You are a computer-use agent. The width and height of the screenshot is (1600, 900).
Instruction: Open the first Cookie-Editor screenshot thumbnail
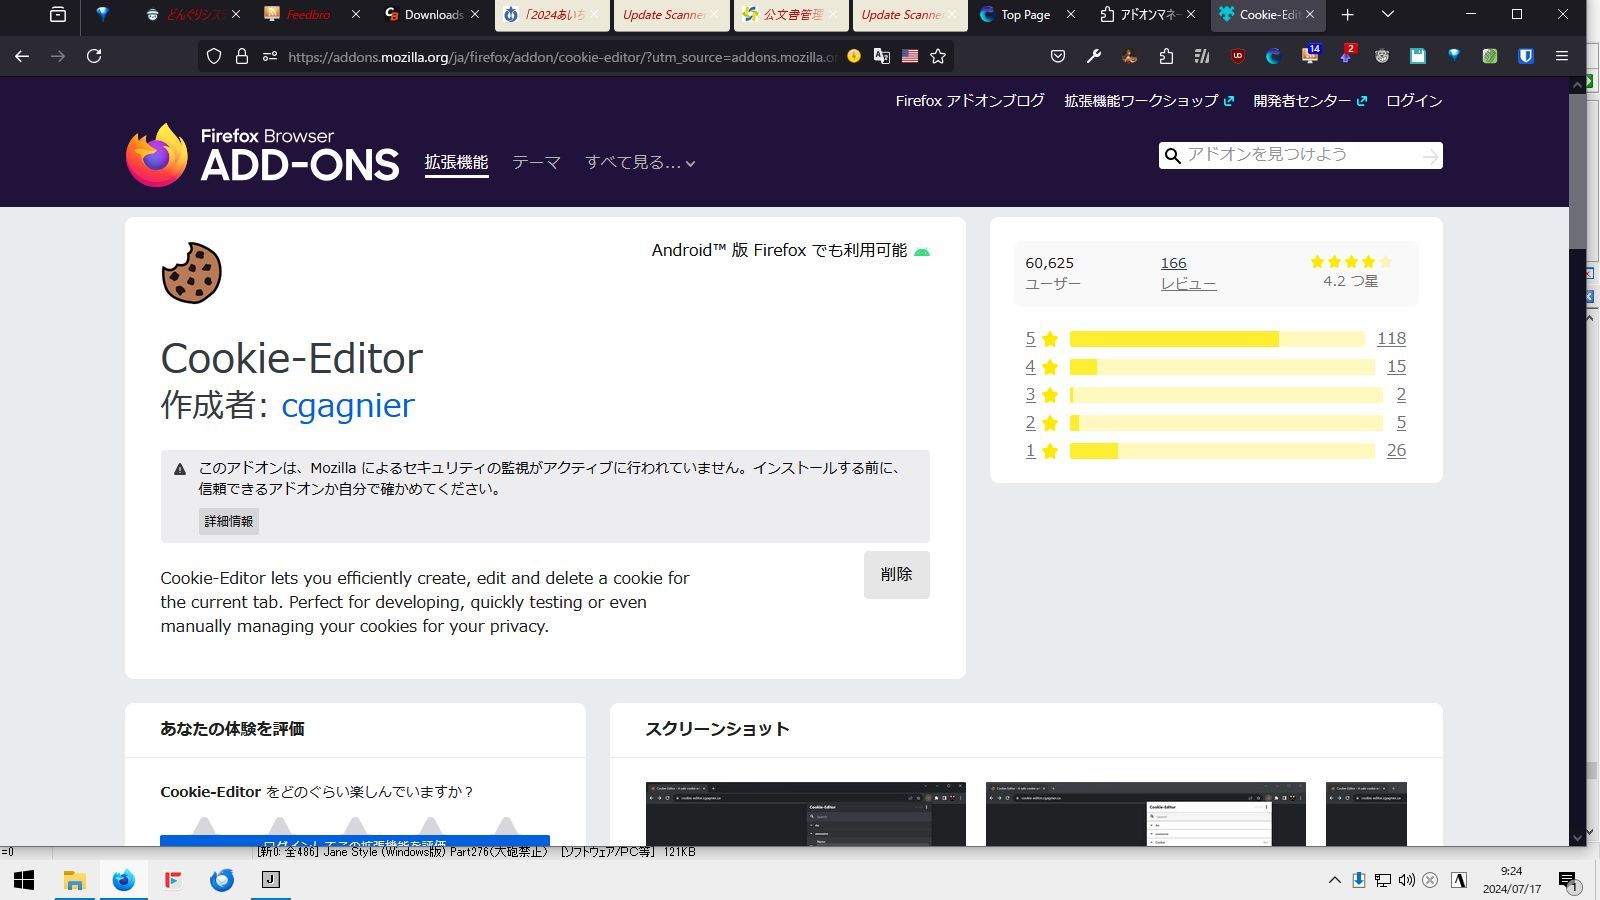click(806, 814)
